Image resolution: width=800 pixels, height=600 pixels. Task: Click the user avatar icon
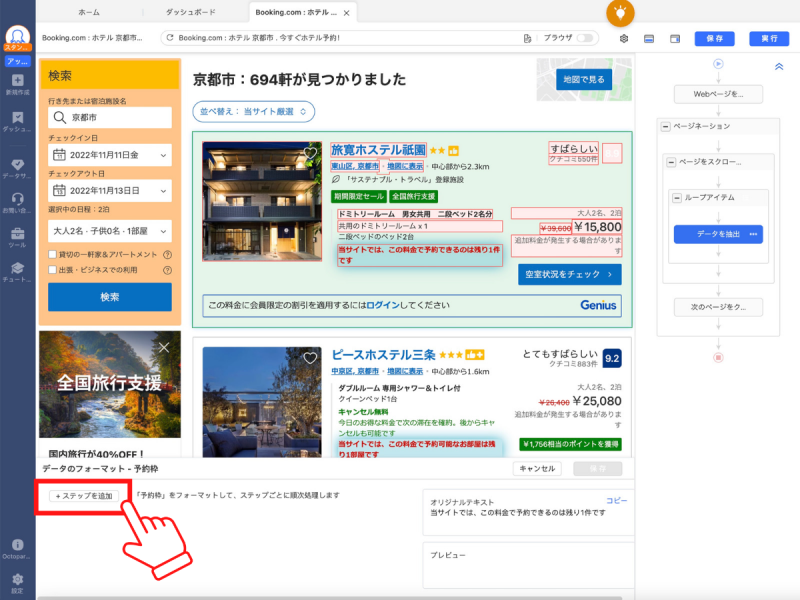point(17,36)
